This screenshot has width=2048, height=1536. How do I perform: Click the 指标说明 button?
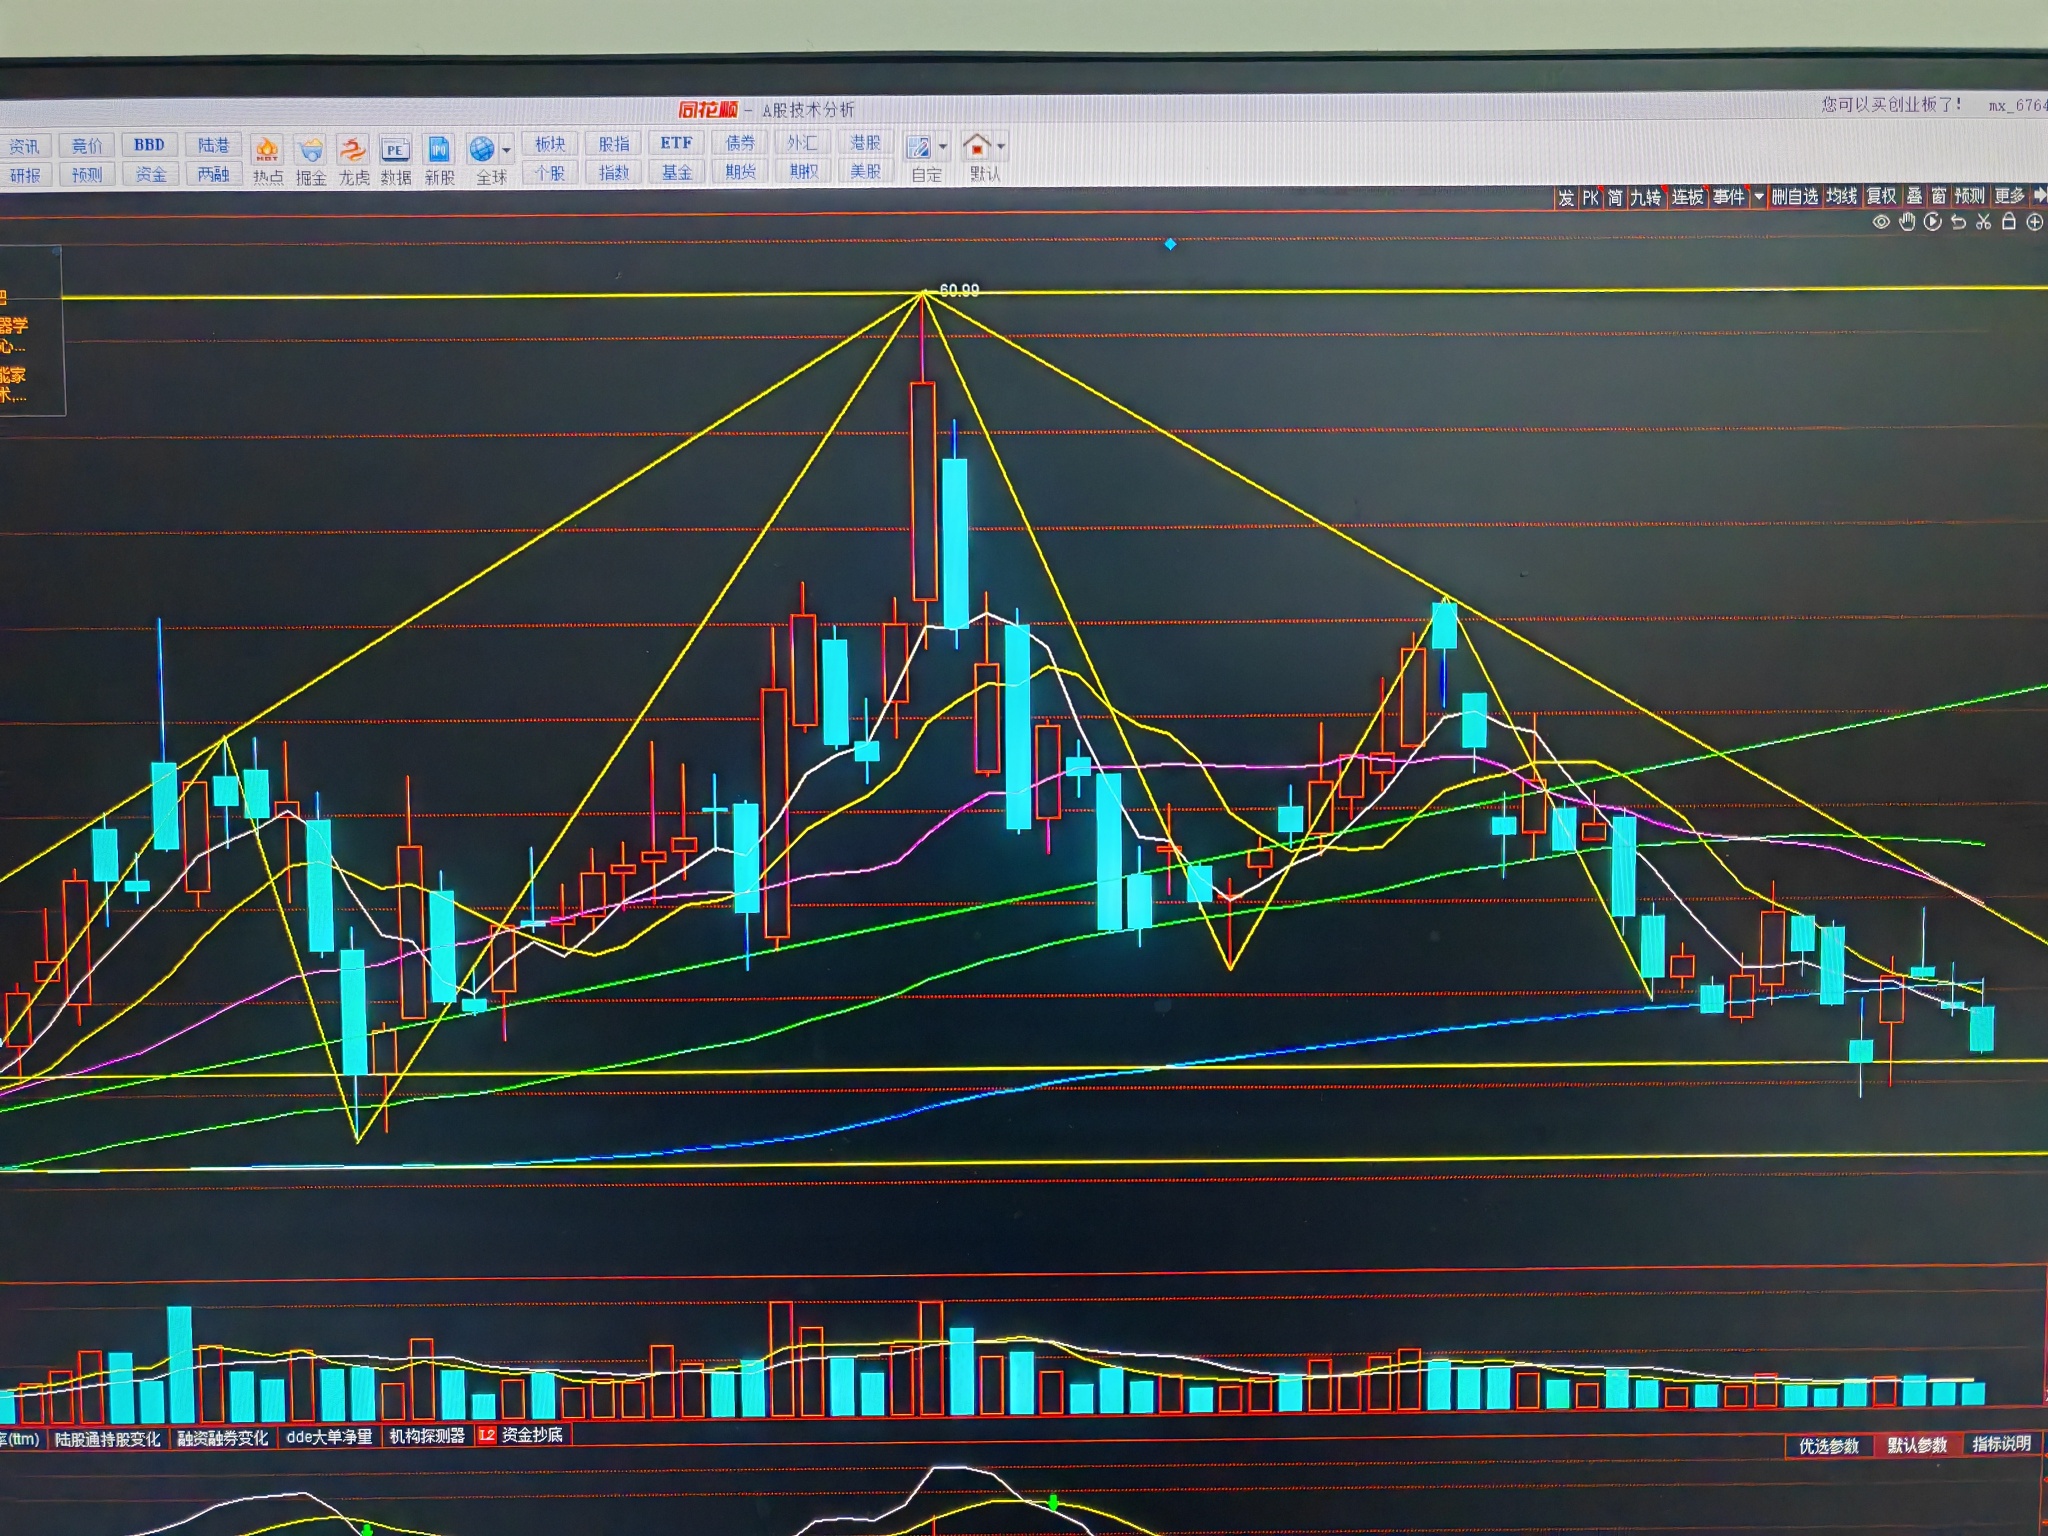coord(2001,1444)
